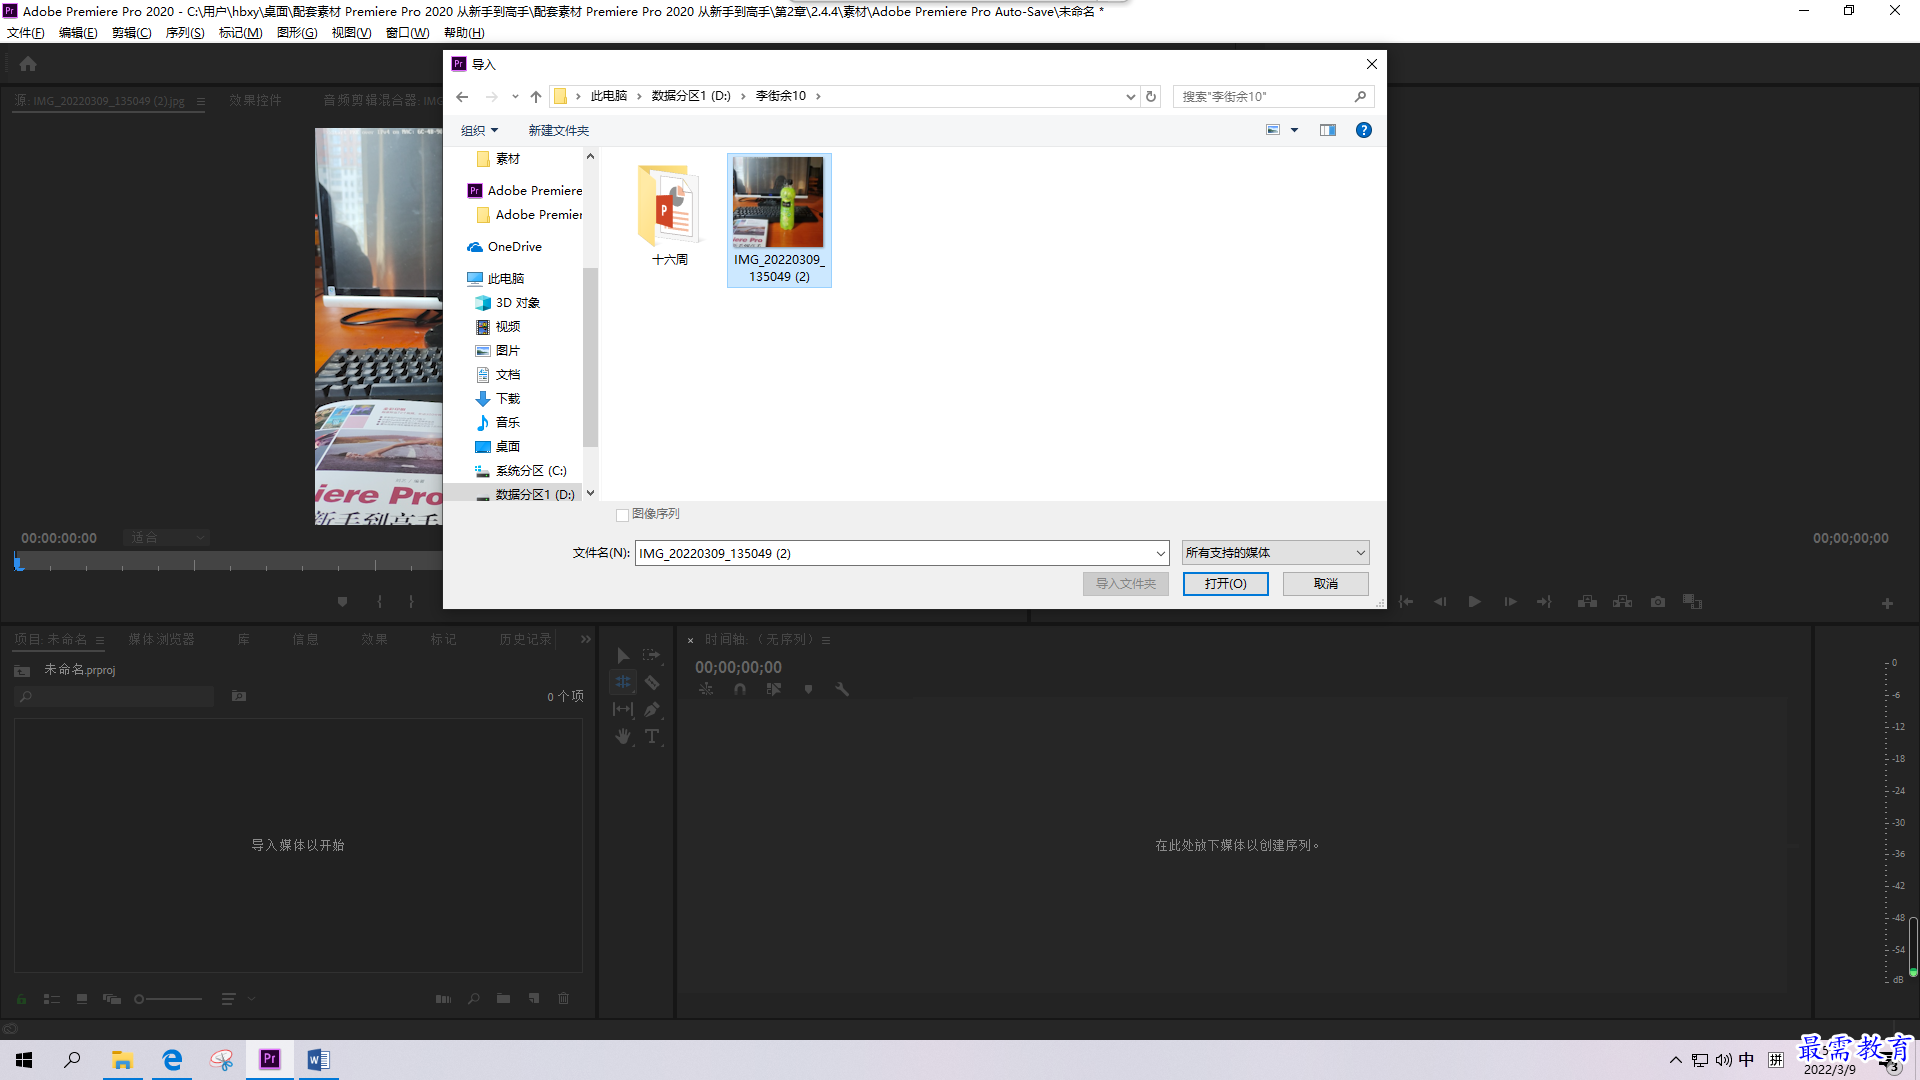Click the Home icon in Premiere

[x=28, y=64]
